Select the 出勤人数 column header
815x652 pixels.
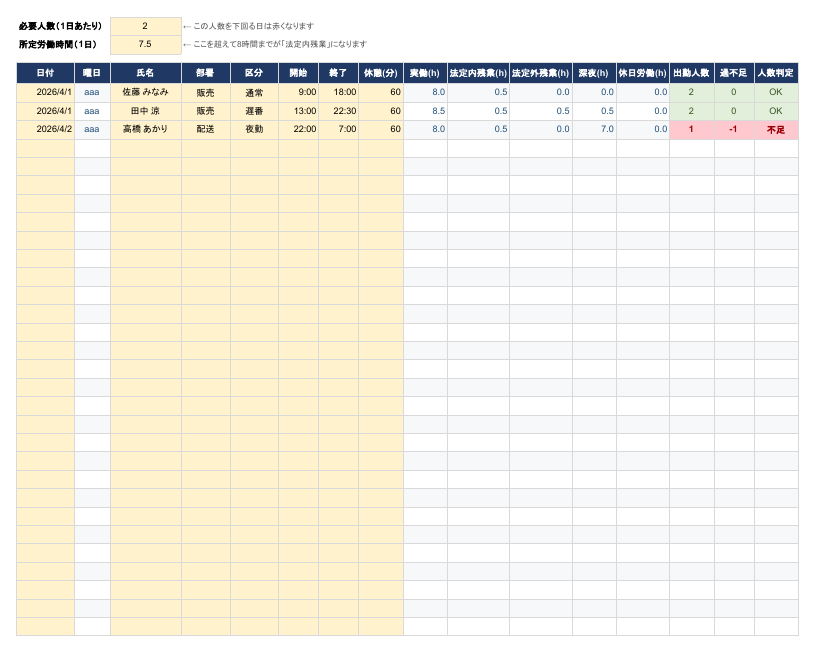click(691, 73)
